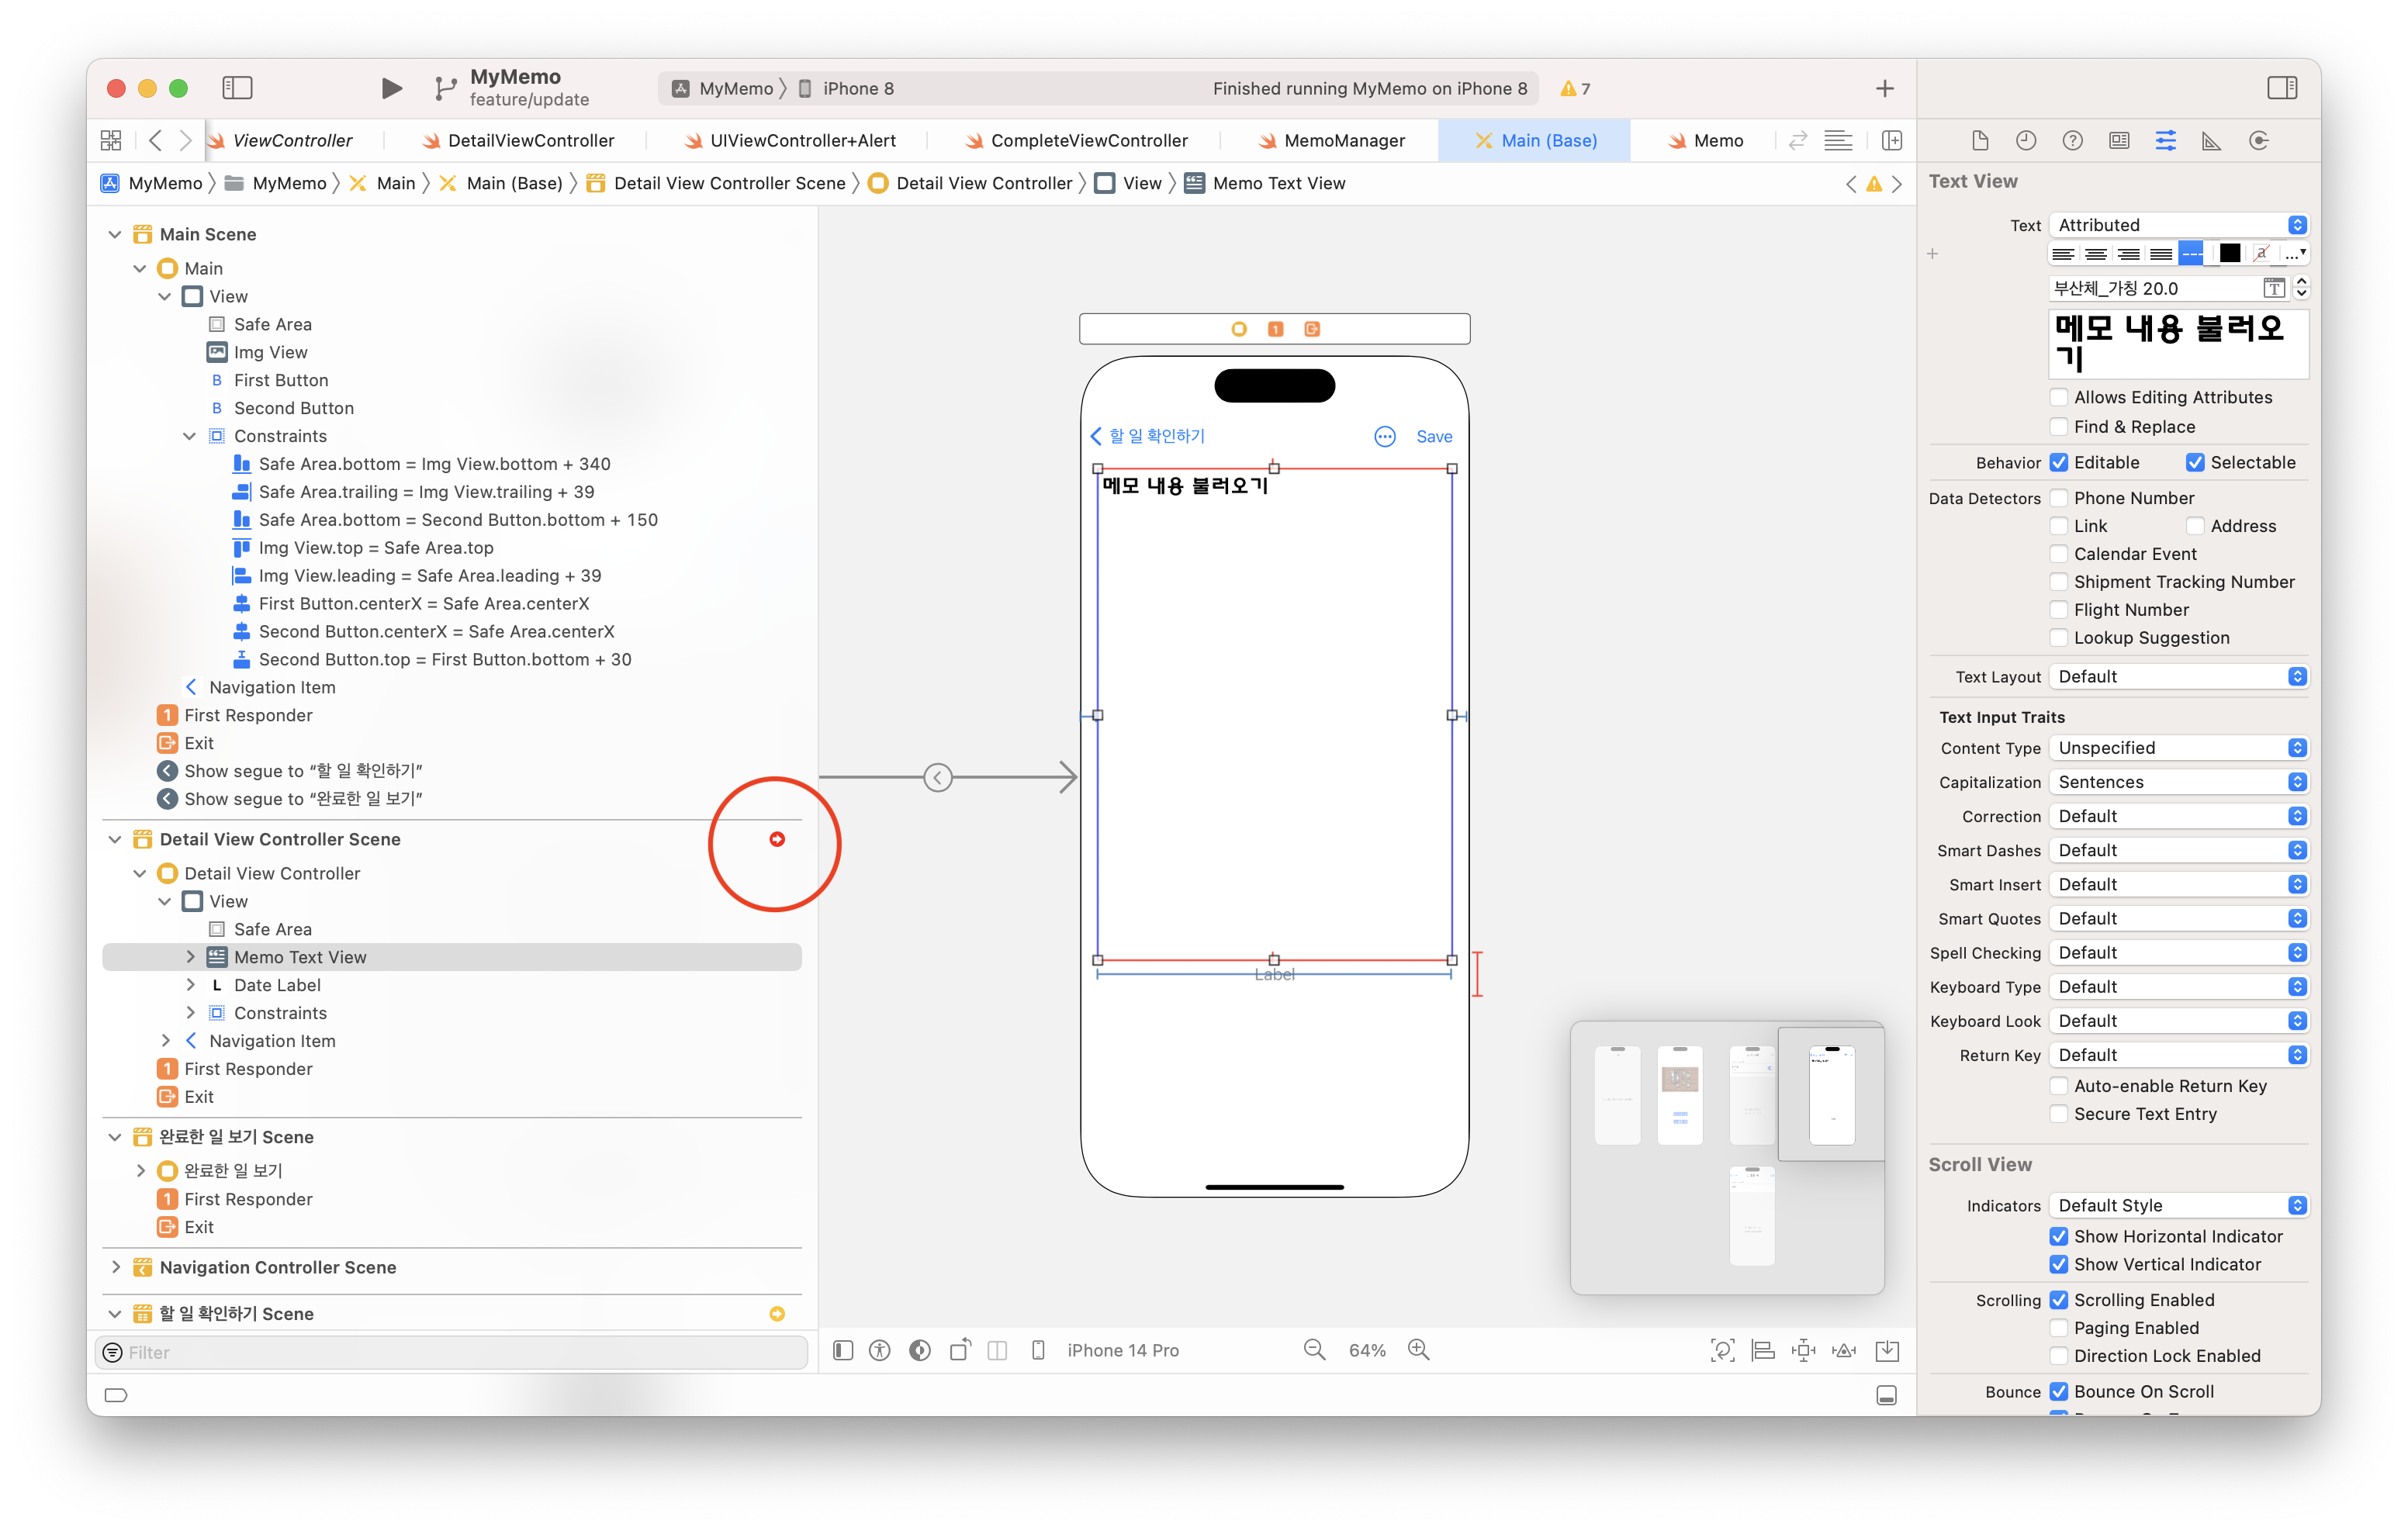Click the canvas zoom in magnifier

[x=1418, y=1350]
